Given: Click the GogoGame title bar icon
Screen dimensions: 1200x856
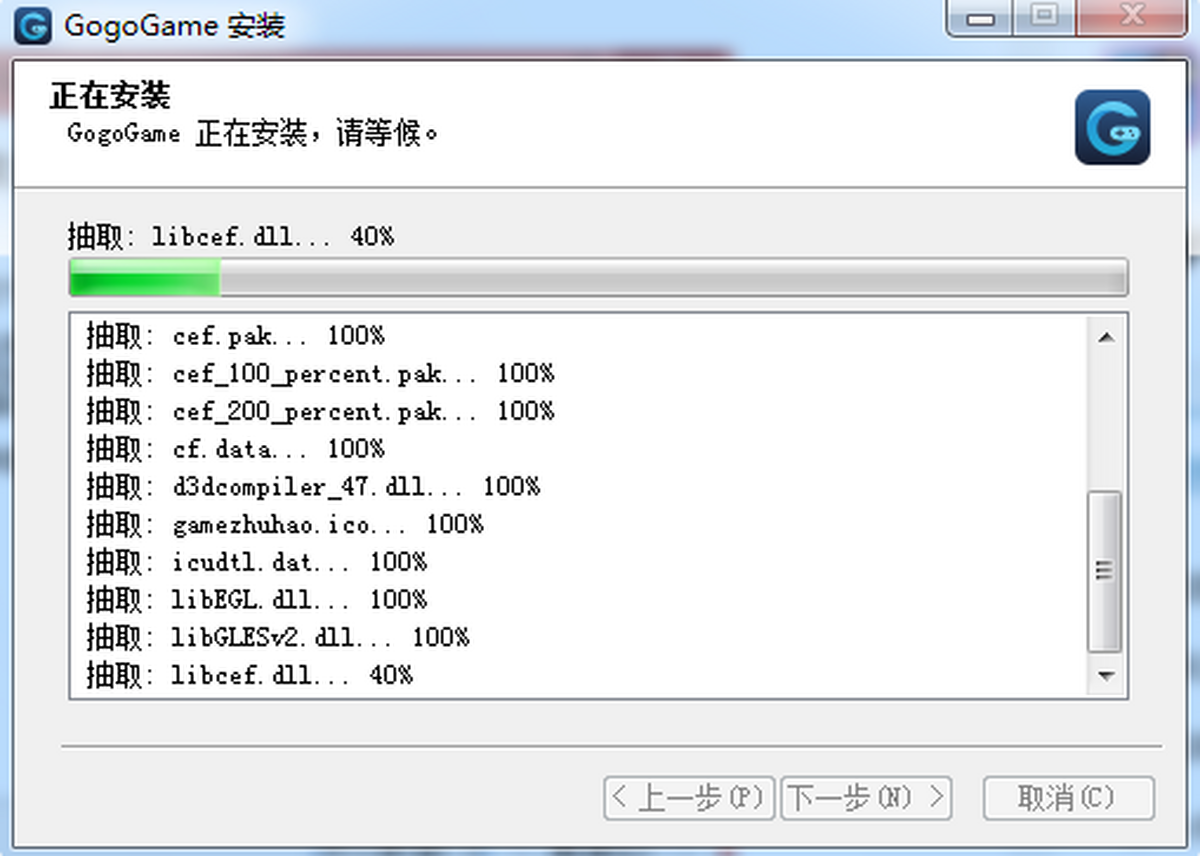Looking at the screenshot, I should pyautogui.click(x=33, y=24).
